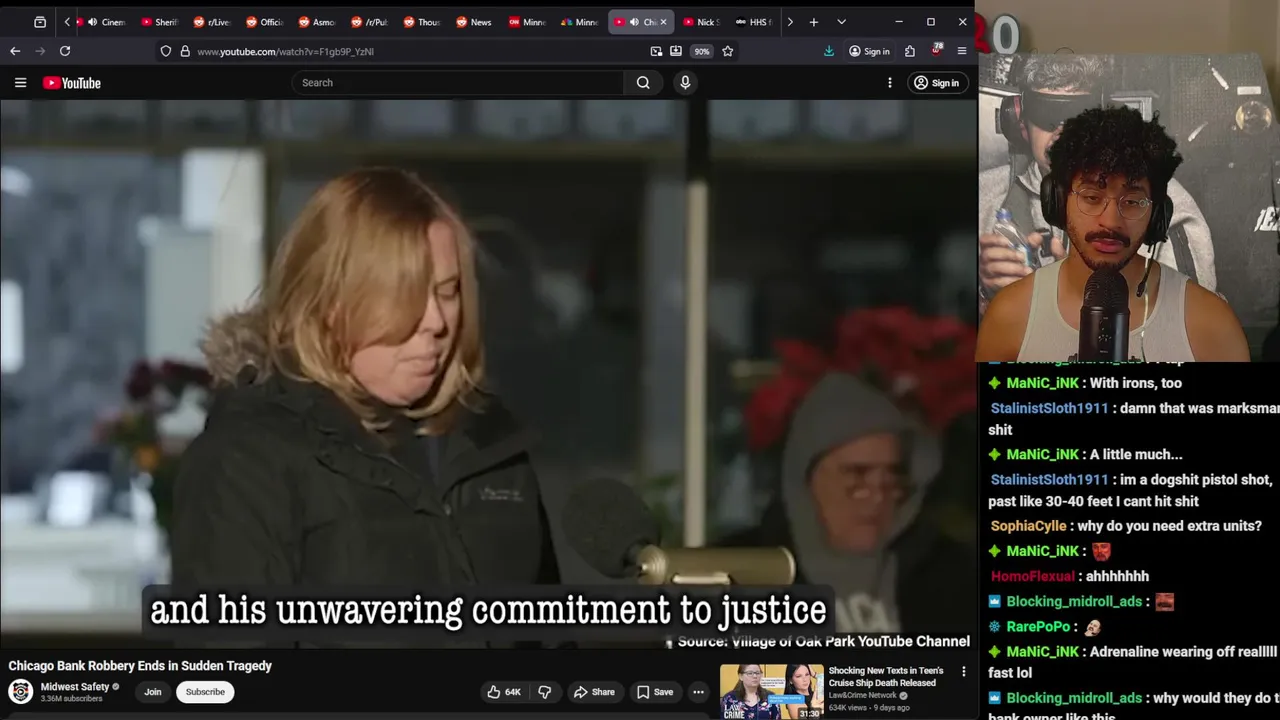Image resolution: width=1280 pixels, height=720 pixels.
Task: Open the list all tabs dropdown
Action: pos(841,22)
